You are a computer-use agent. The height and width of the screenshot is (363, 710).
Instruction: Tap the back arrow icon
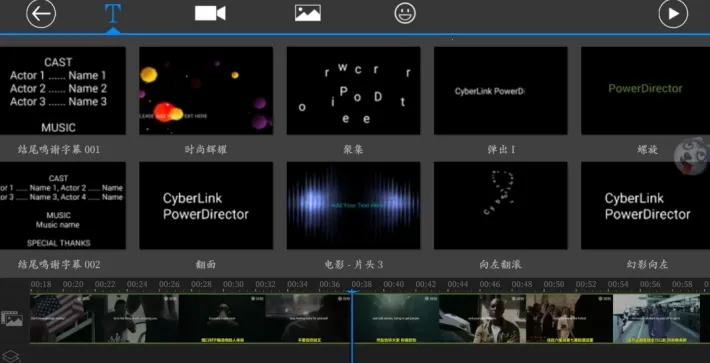click(41, 14)
